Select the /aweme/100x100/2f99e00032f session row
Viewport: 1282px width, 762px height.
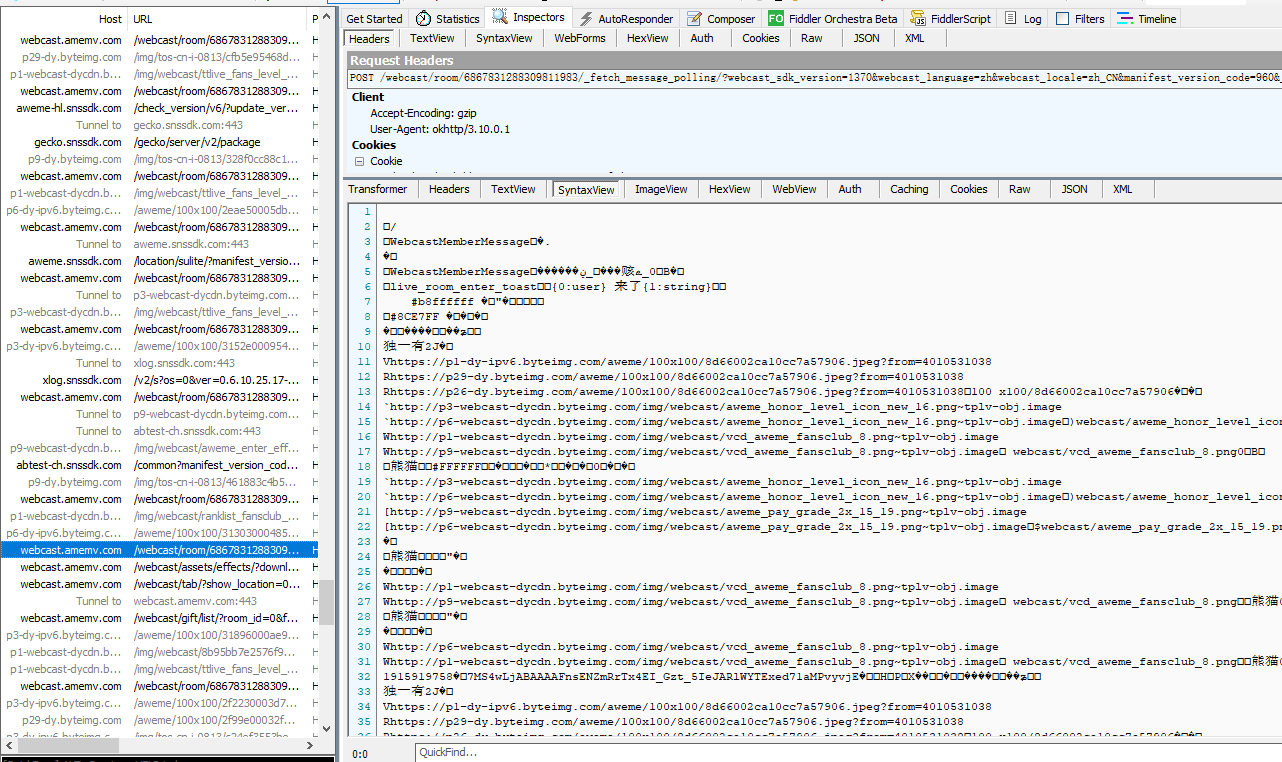160,720
